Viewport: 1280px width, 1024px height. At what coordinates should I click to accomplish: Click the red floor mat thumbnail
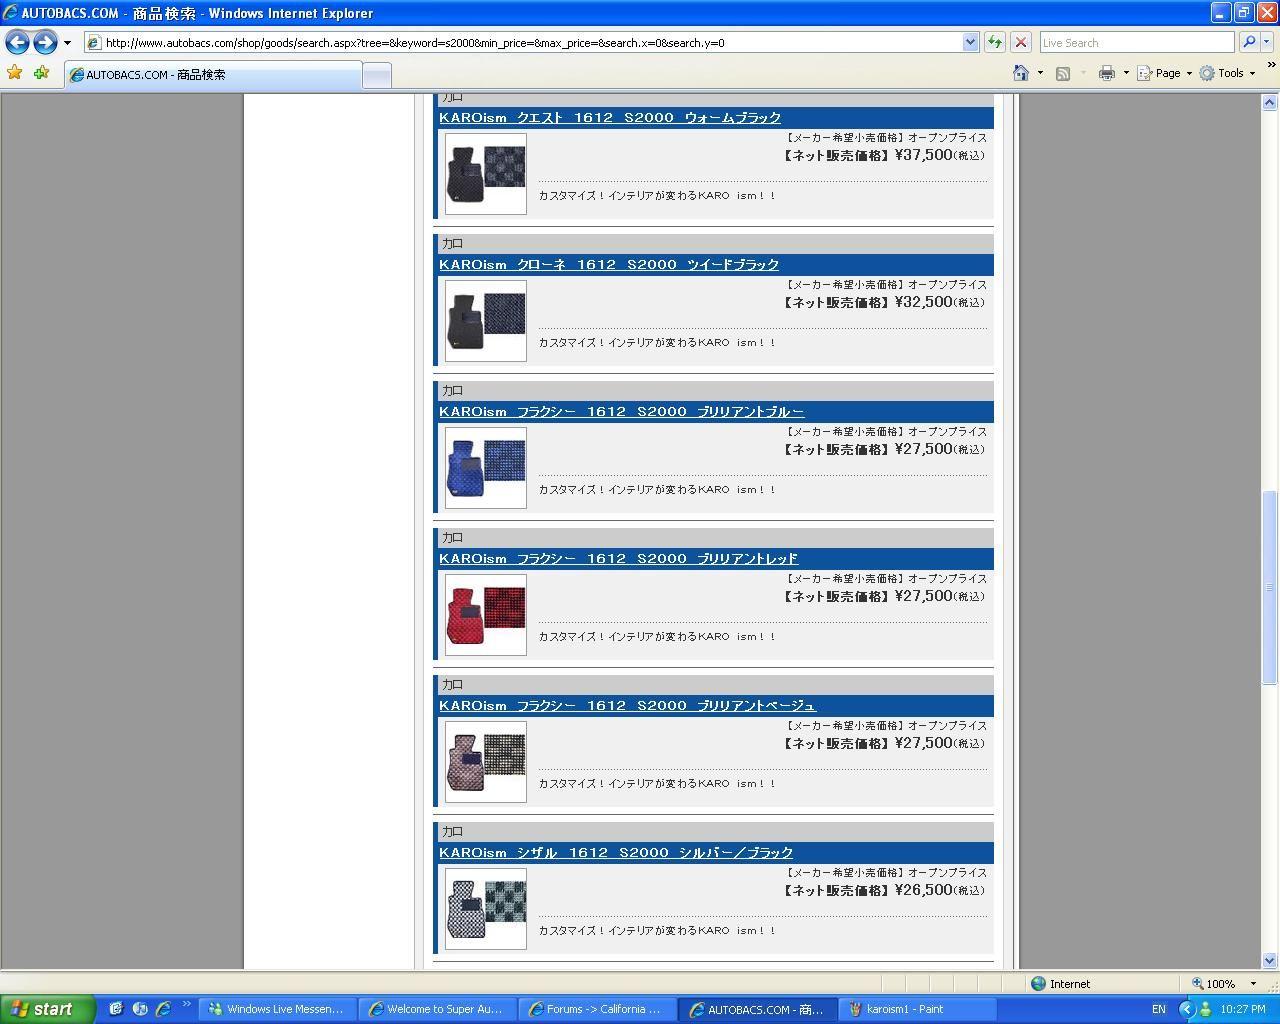coord(485,615)
